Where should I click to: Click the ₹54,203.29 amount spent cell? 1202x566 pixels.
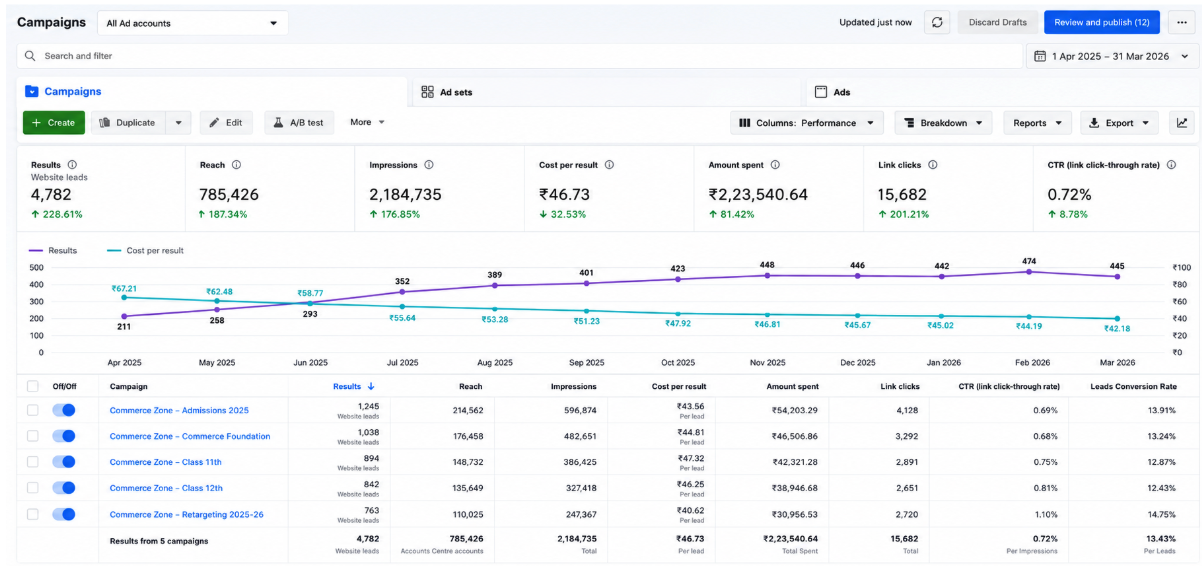pos(795,410)
